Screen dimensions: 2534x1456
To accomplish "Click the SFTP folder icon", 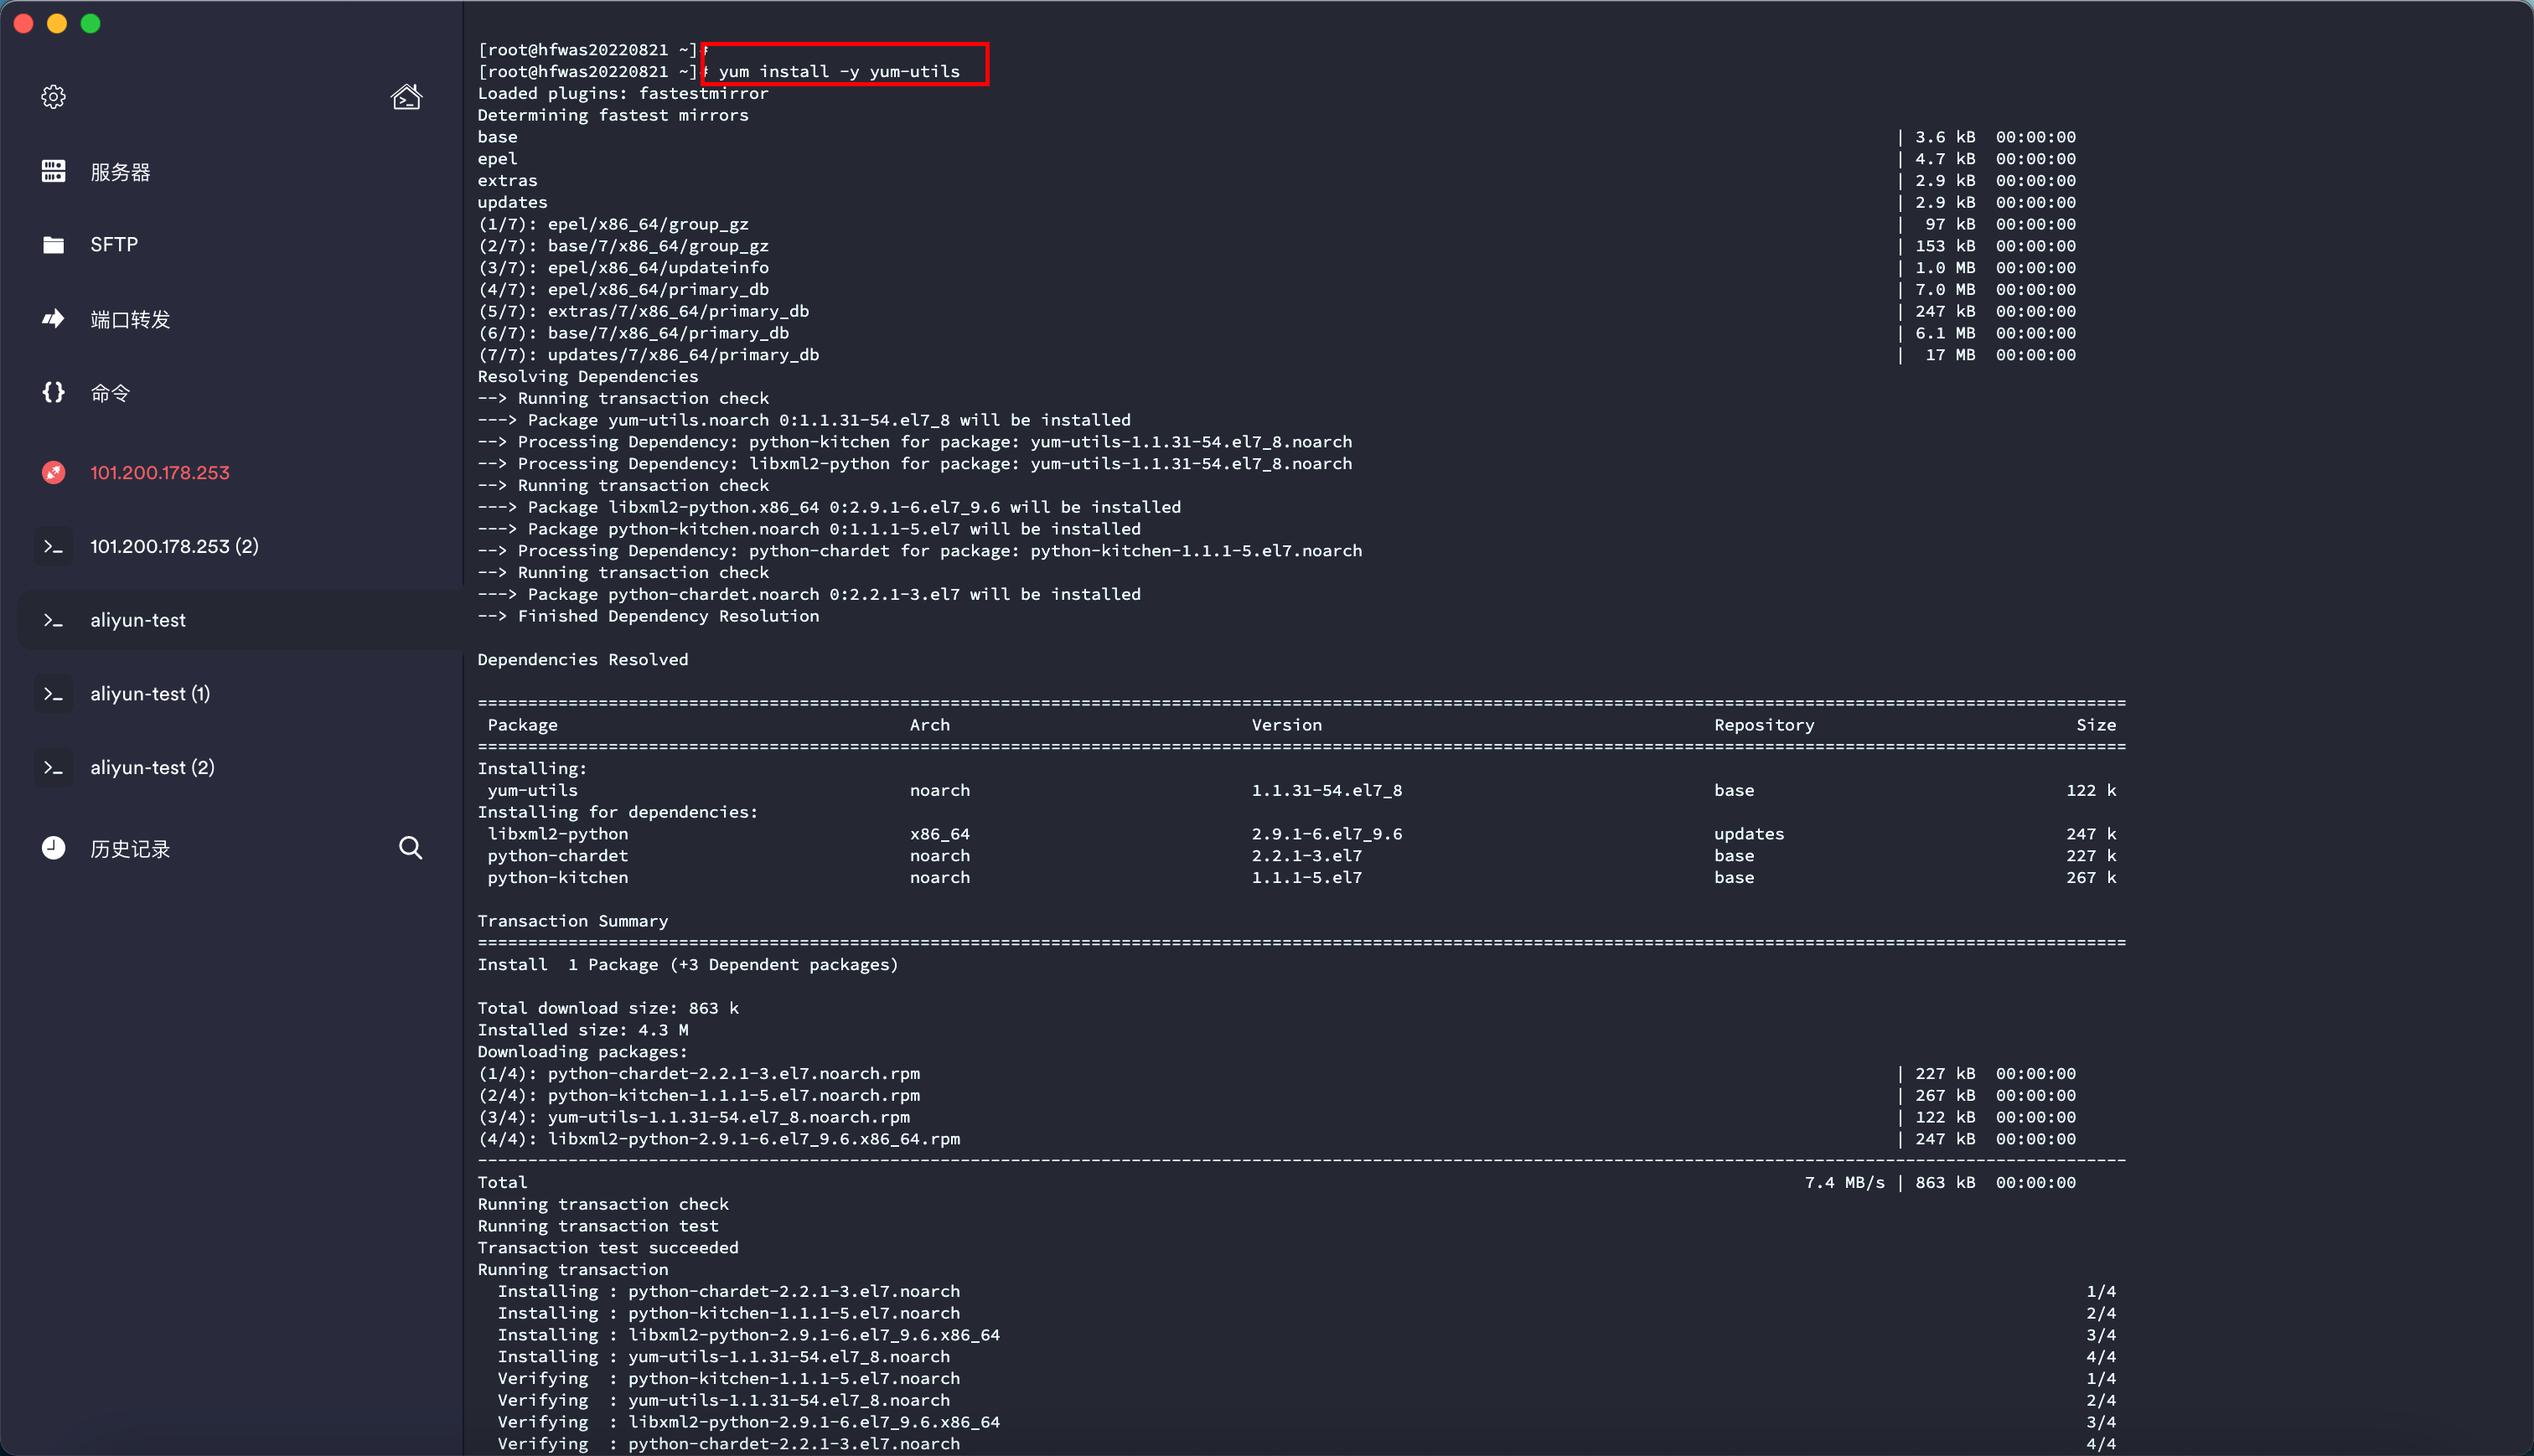I will (53, 245).
